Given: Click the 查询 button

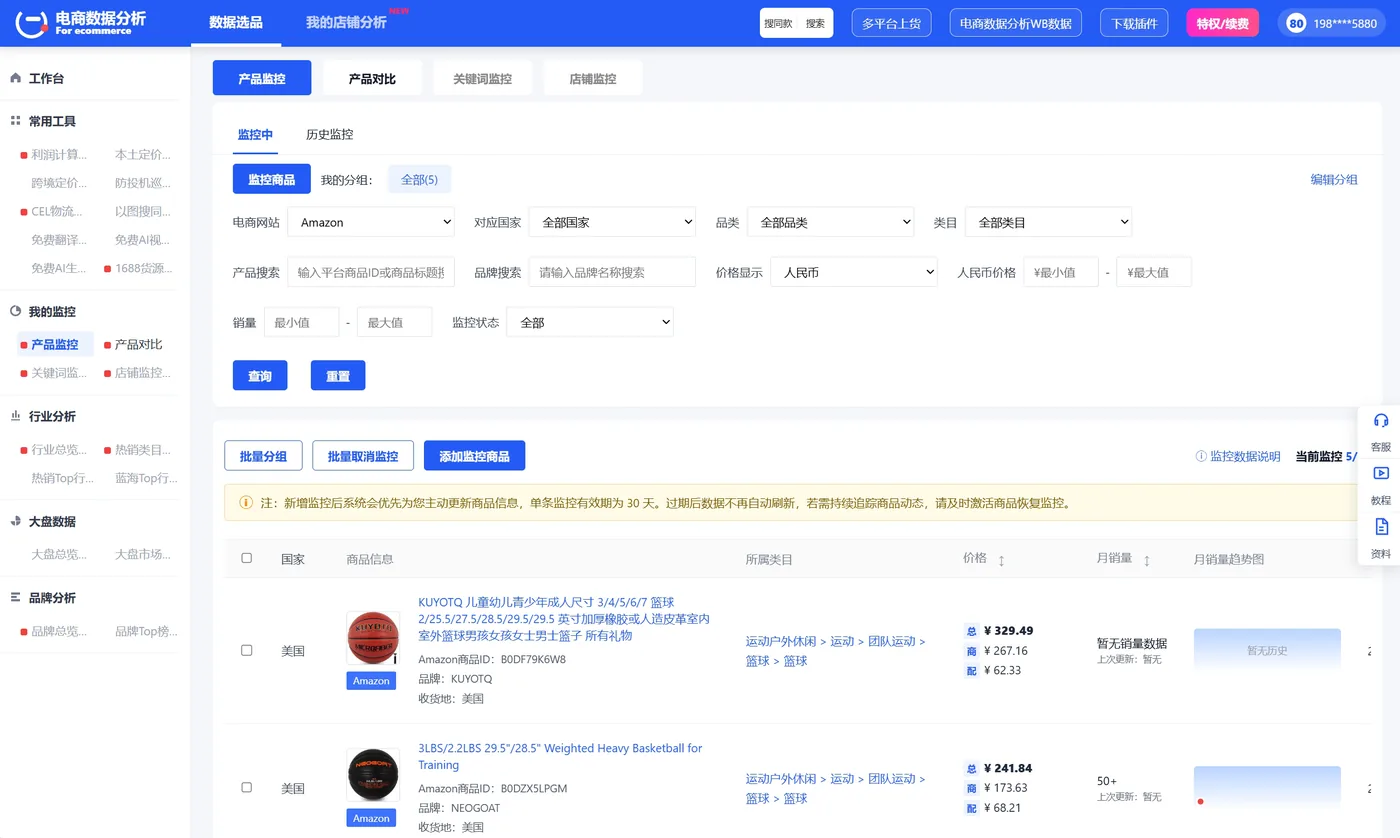Looking at the screenshot, I should coord(260,375).
